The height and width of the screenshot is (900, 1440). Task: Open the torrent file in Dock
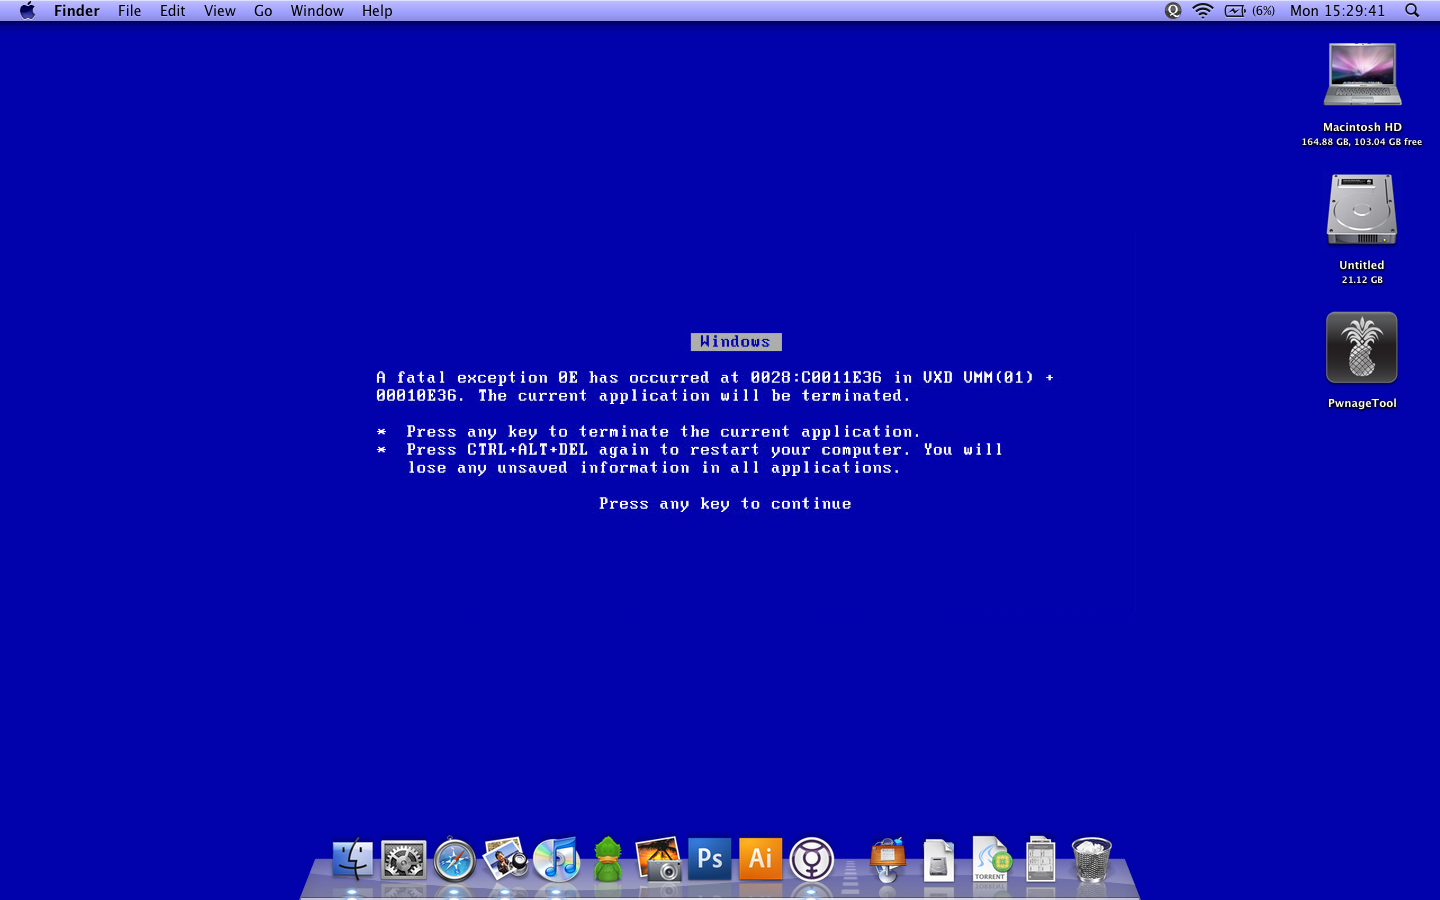990,859
